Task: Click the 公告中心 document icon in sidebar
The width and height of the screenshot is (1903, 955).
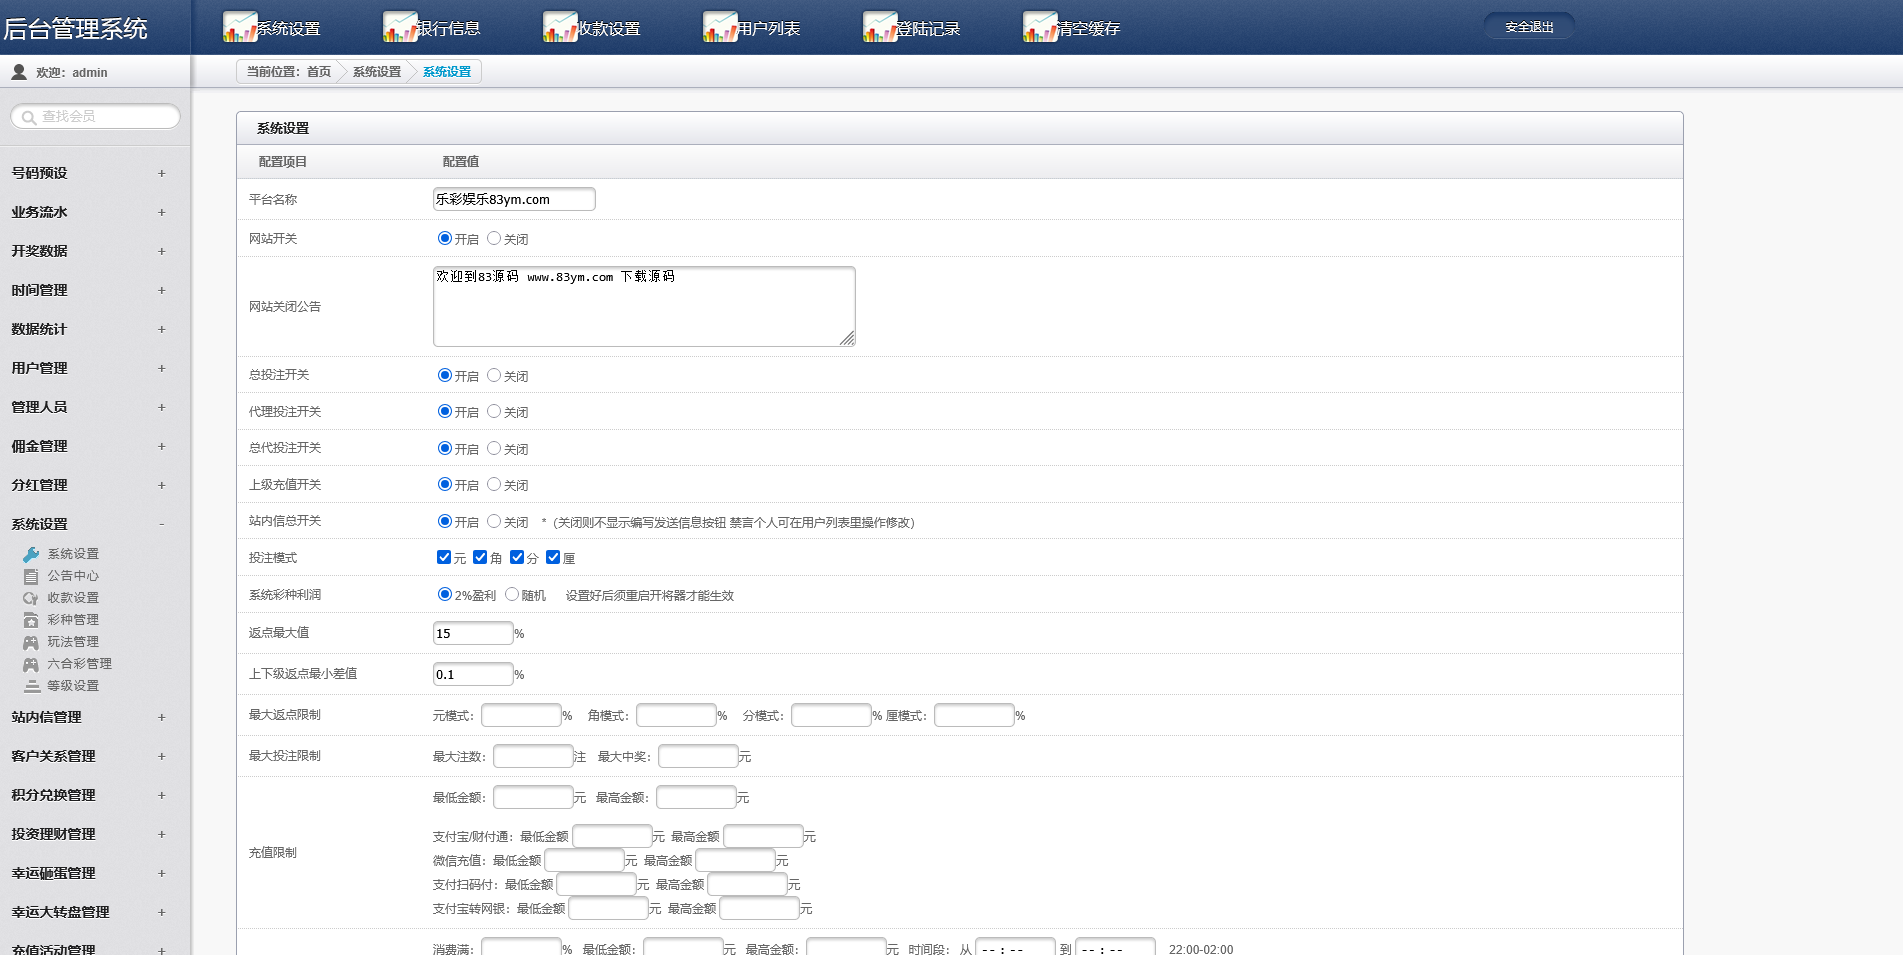Action: click(31, 576)
